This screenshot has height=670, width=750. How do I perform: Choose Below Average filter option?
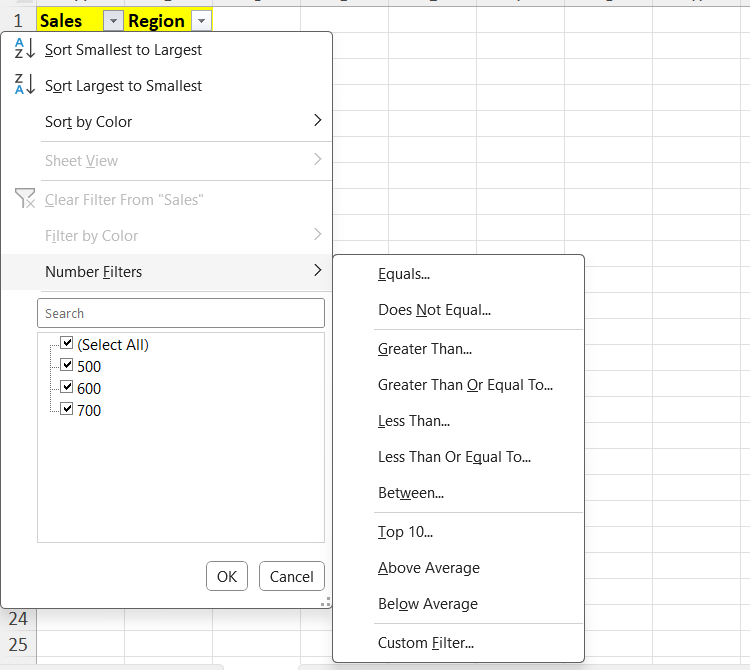(x=458, y=604)
